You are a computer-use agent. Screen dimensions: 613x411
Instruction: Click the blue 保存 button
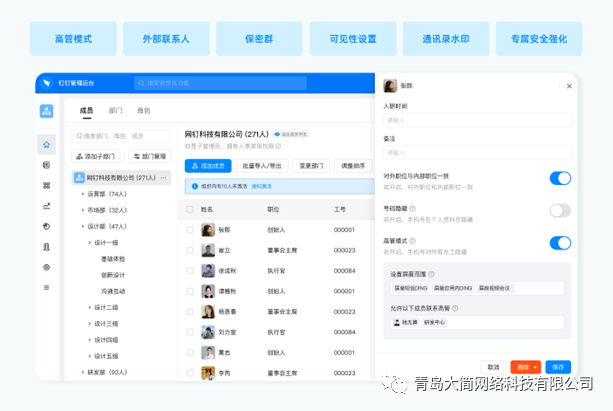coord(558,367)
